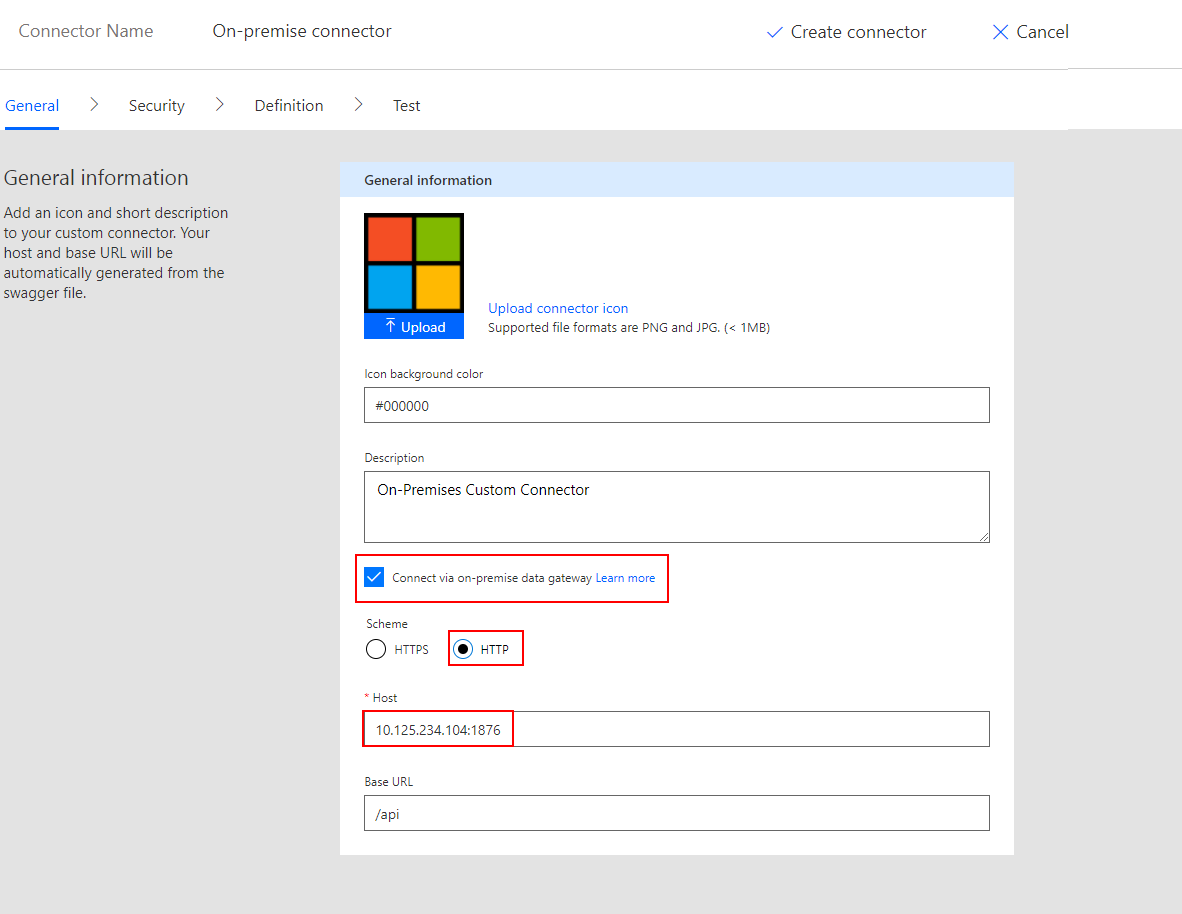Click the Microsoft logo connector icon
The height and width of the screenshot is (914, 1182).
414,263
